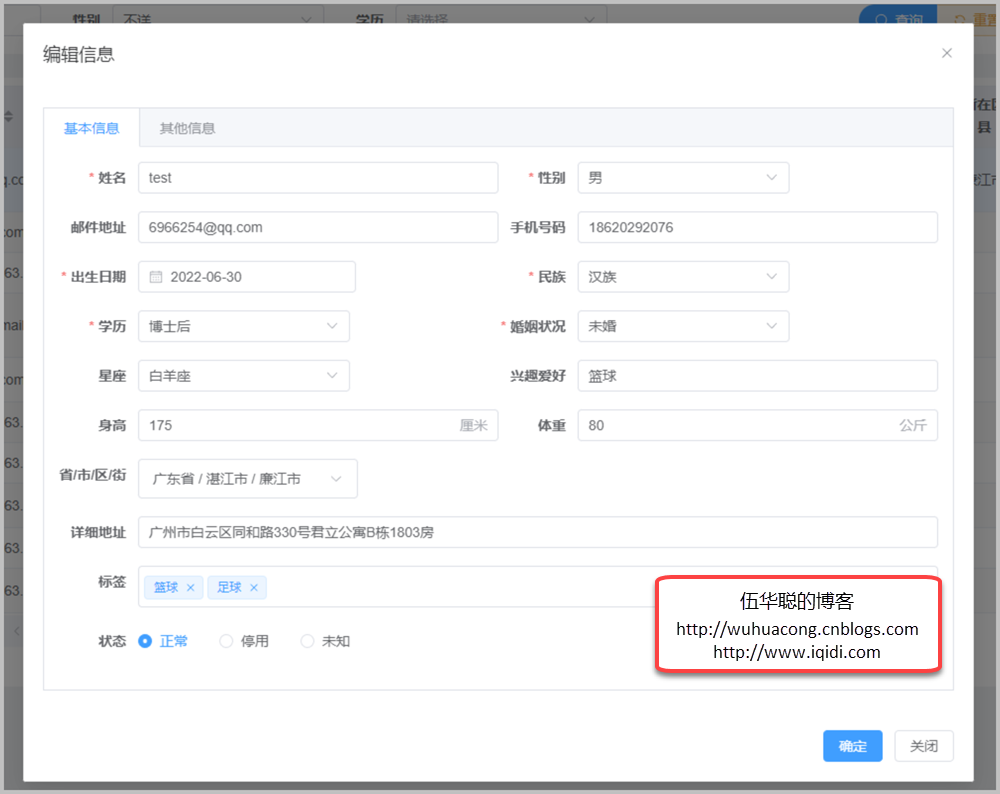Close the 编辑信息 dialog with X icon
Viewport: 1000px width, 794px height.
pyautogui.click(x=946, y=53)
